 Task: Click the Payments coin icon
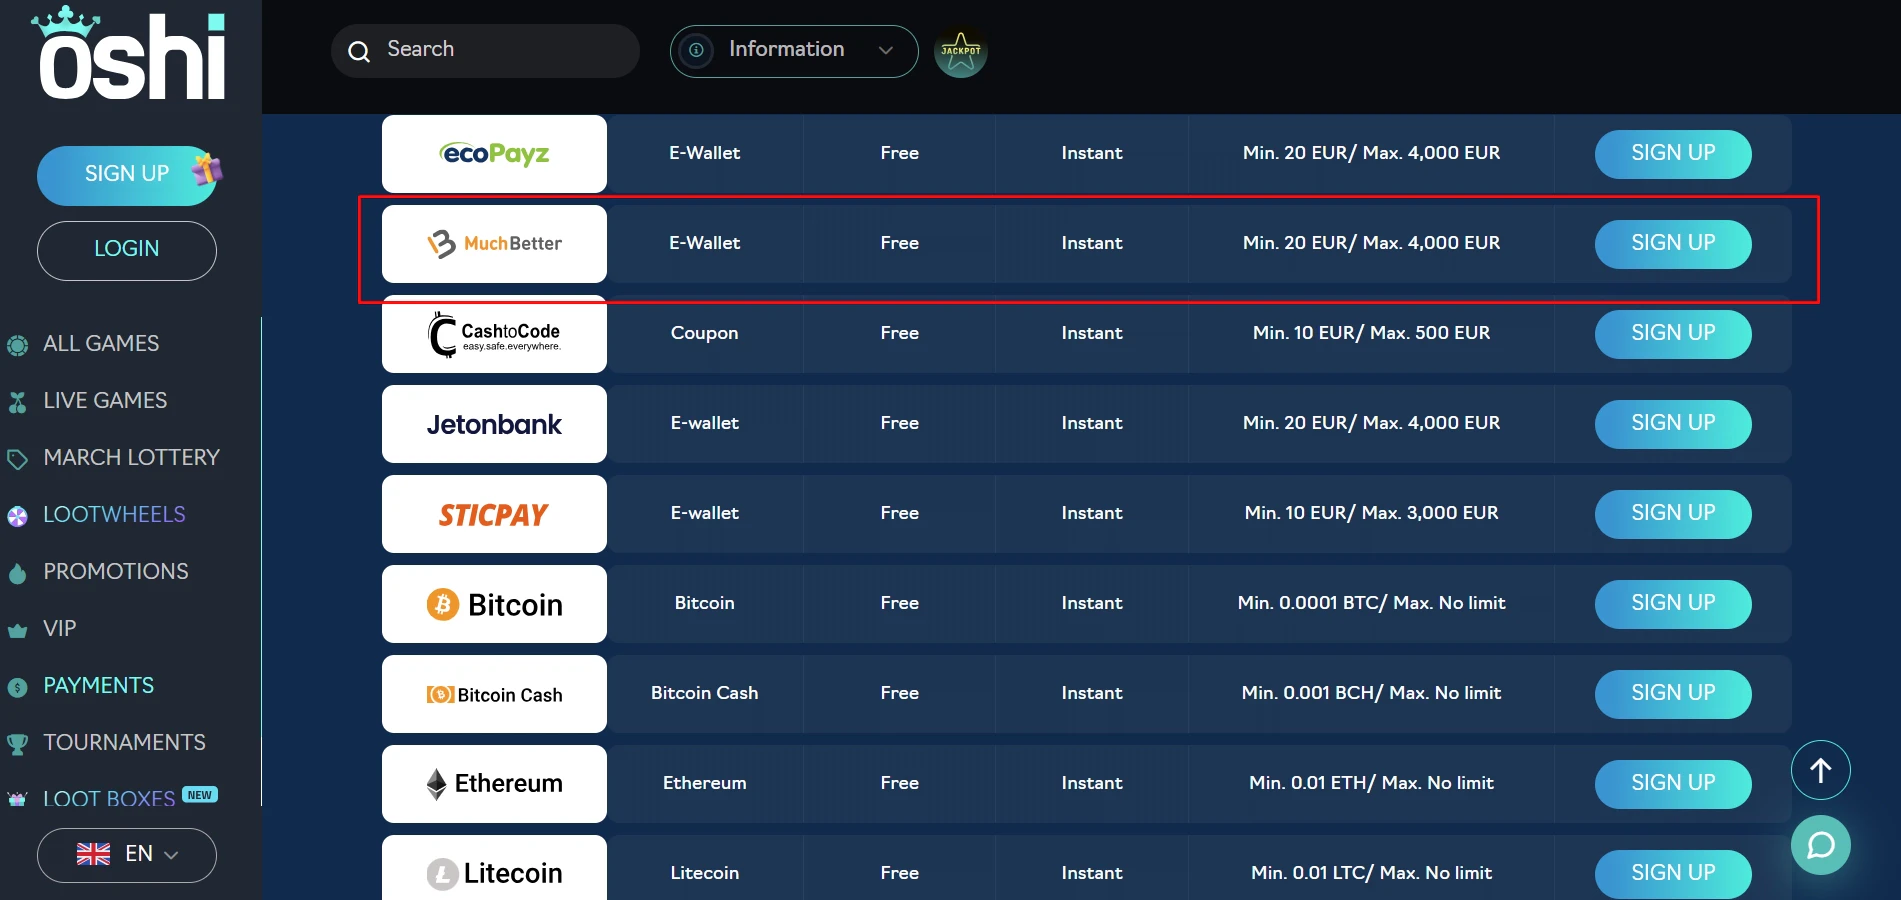point(18,687)
